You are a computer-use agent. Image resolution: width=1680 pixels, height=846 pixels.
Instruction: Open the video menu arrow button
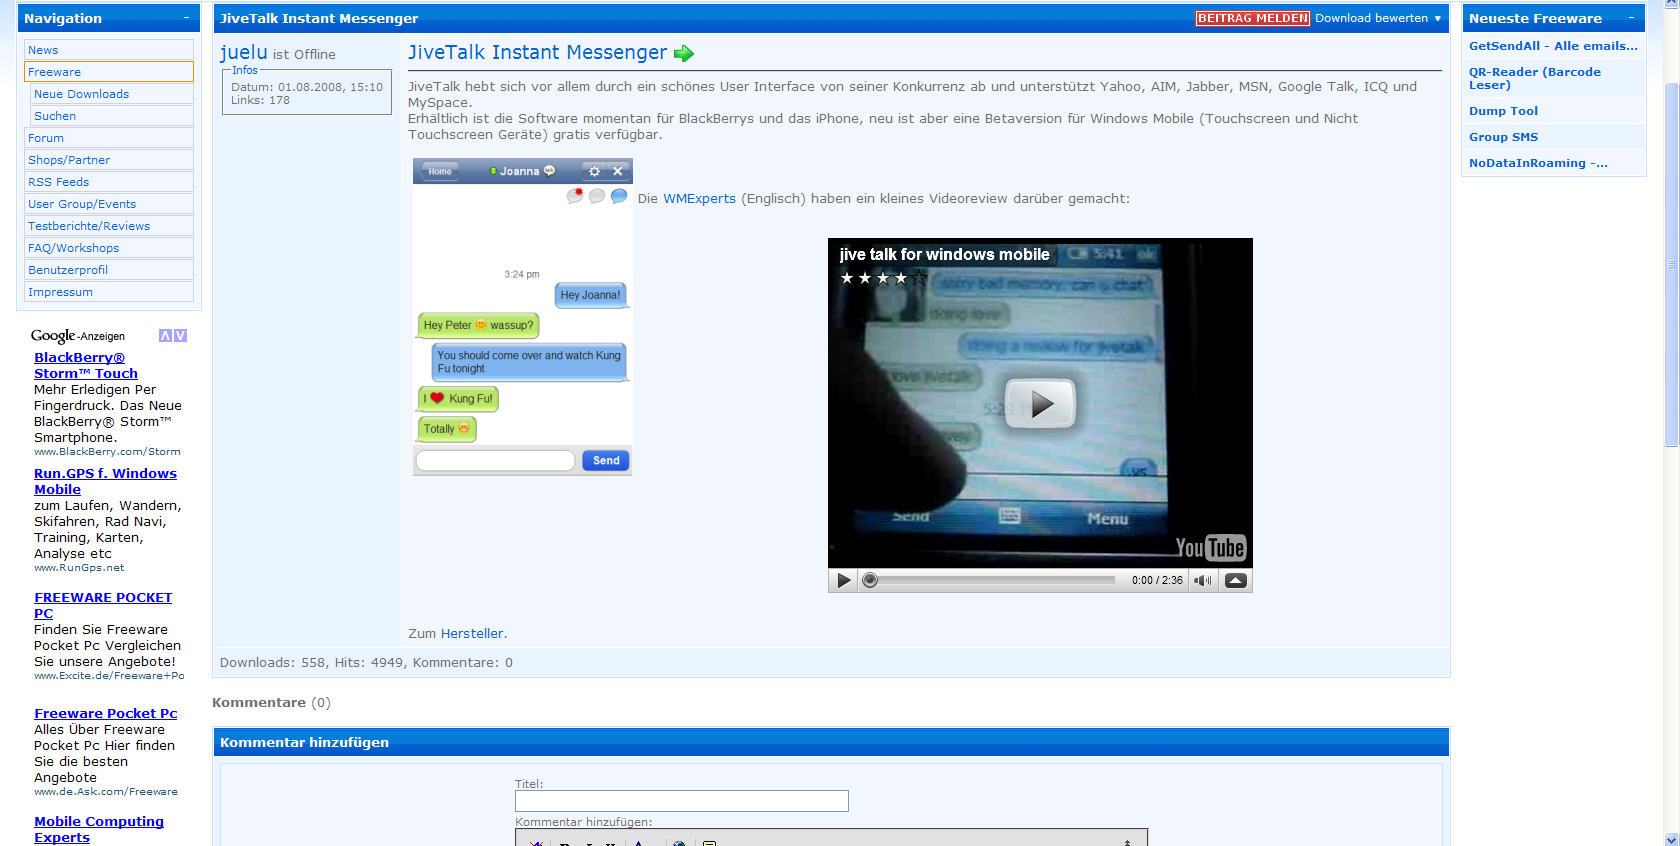[x=1236, y=581]
